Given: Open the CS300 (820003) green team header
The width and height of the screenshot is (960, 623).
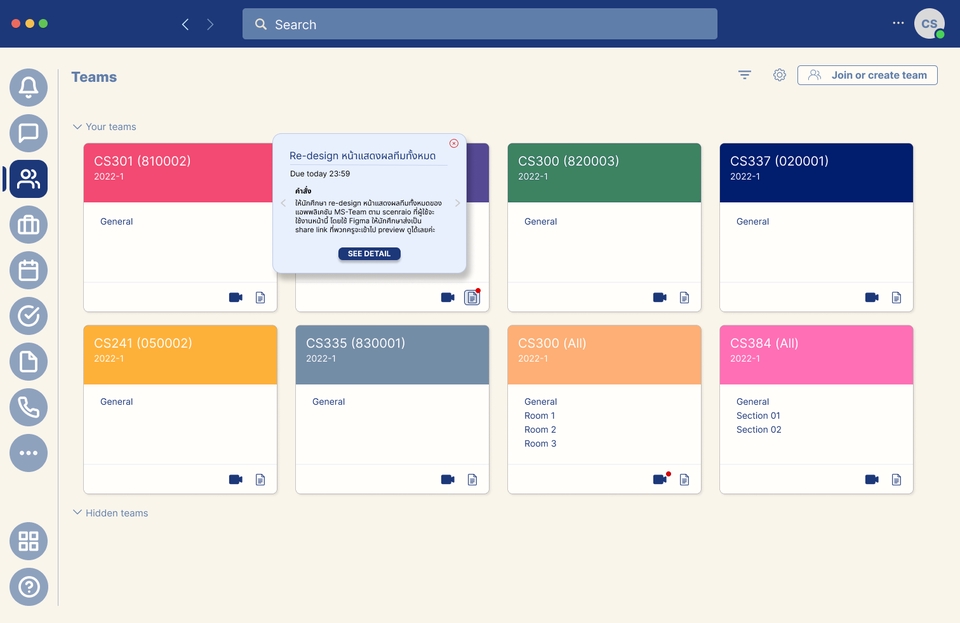Looking at the screenshot, I should click(604, 173).
